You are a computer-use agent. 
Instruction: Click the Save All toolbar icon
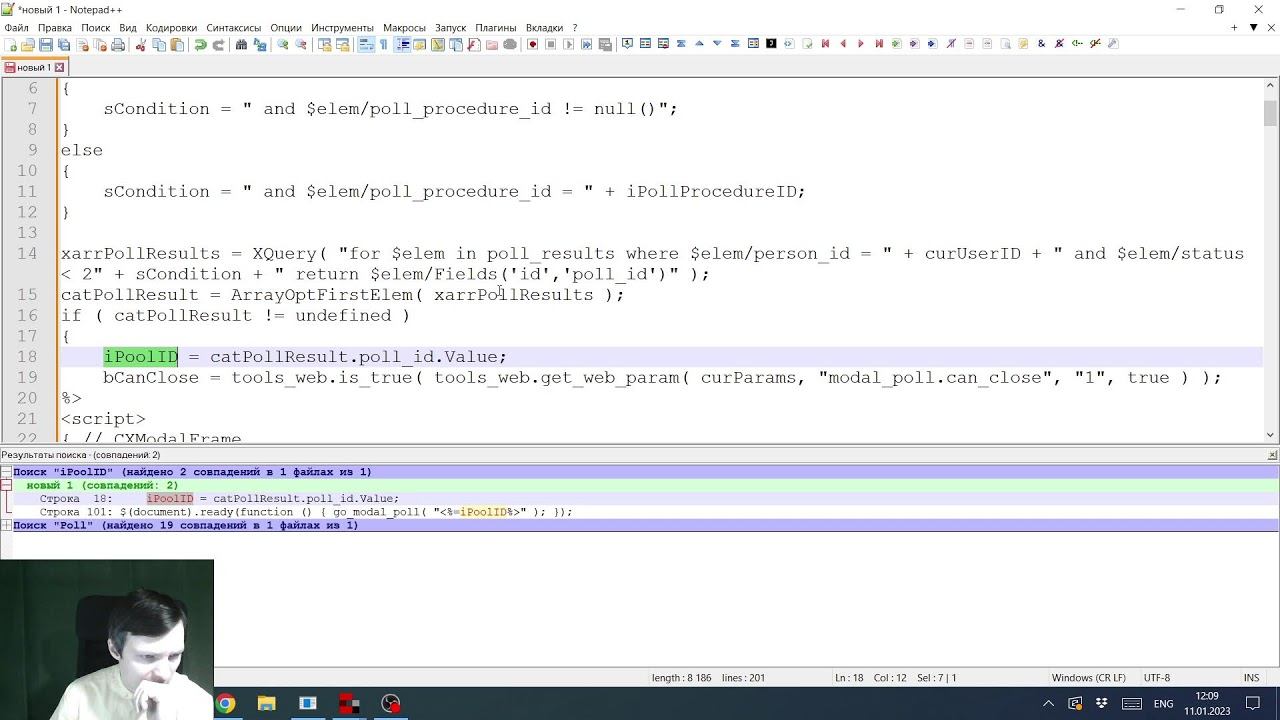click(x=64, y=44)
